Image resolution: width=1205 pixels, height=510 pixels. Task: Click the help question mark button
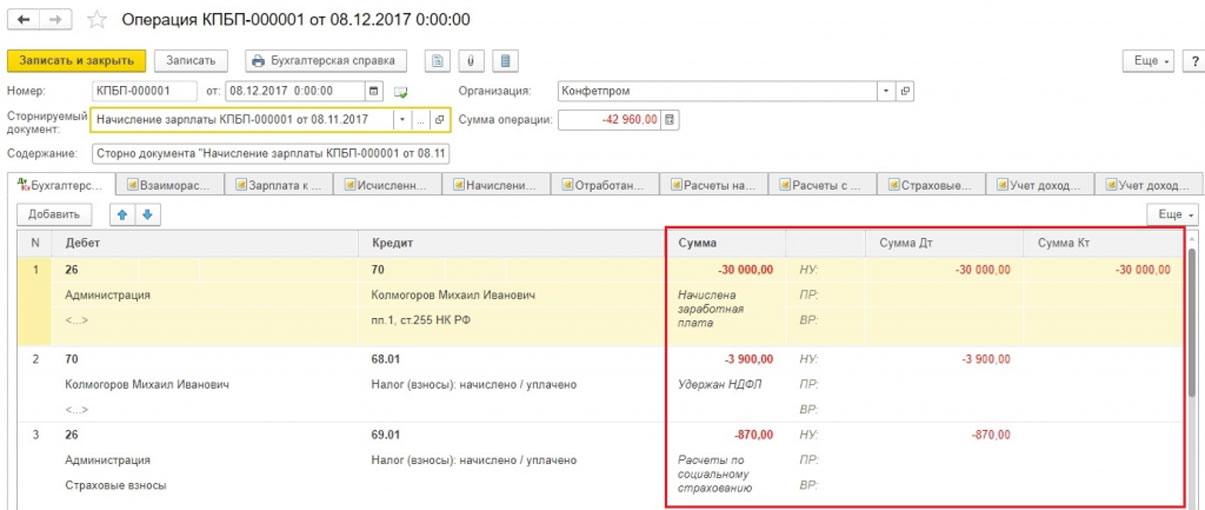click(1192, 61)
